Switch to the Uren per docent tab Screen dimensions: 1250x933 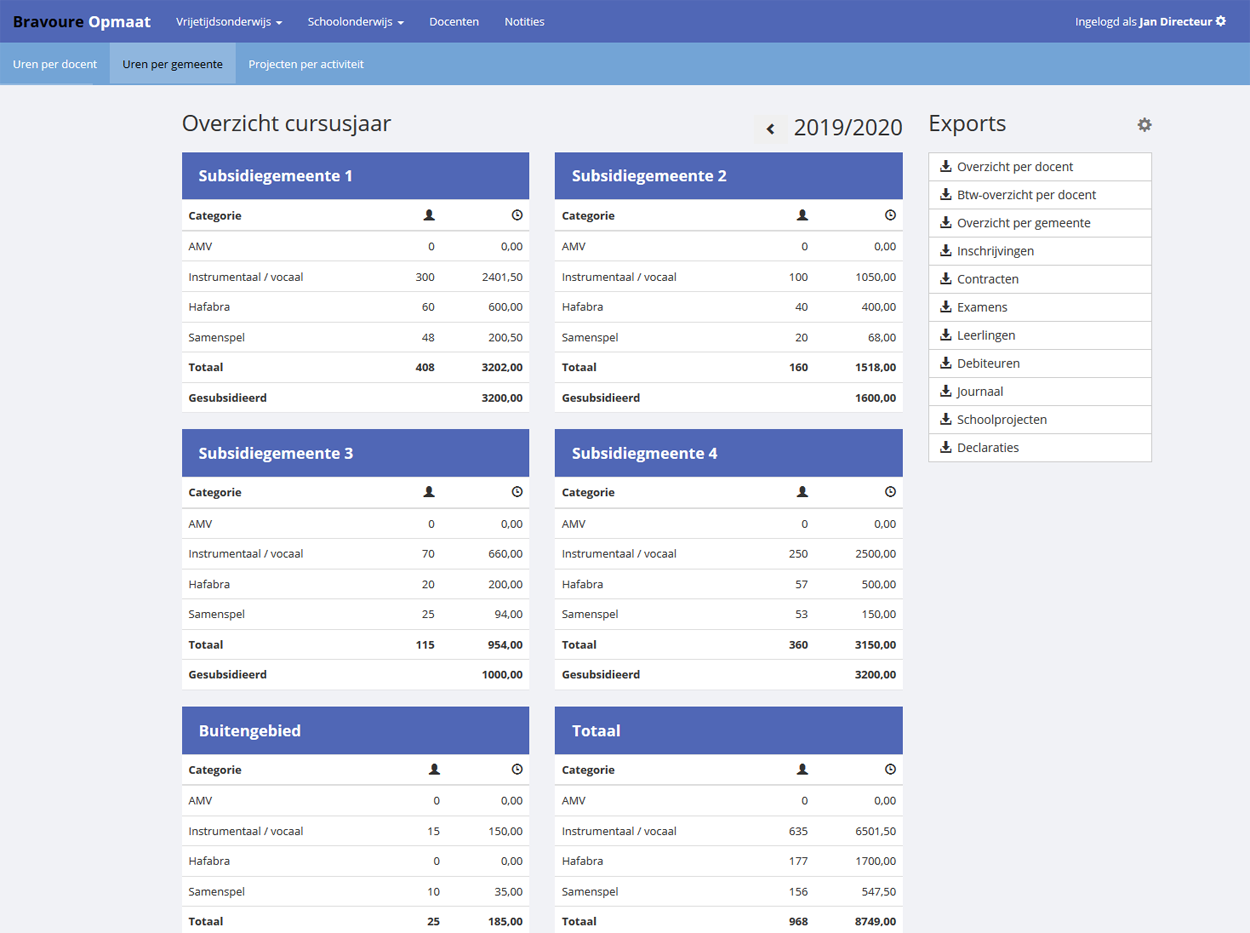pos(55,64)
